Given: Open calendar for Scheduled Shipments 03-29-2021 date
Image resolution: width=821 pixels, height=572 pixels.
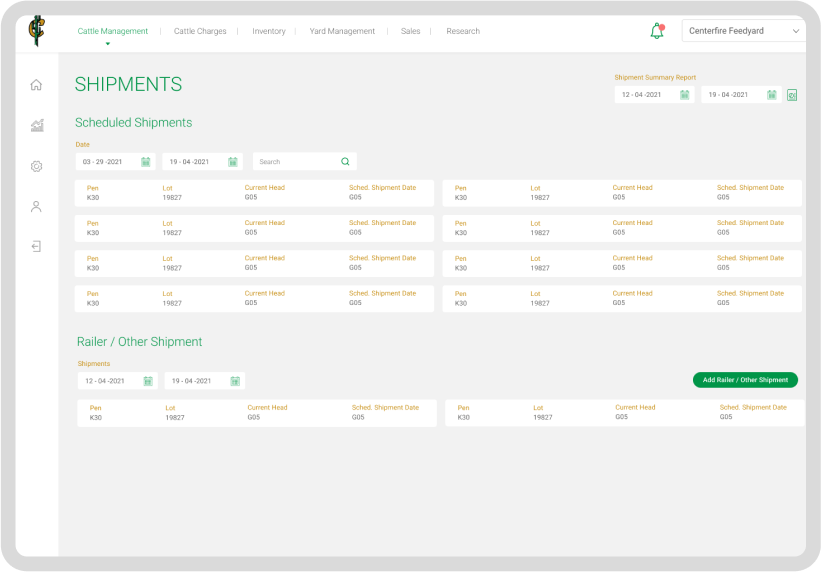Looking at the screenshot, I should pos(145,162).
